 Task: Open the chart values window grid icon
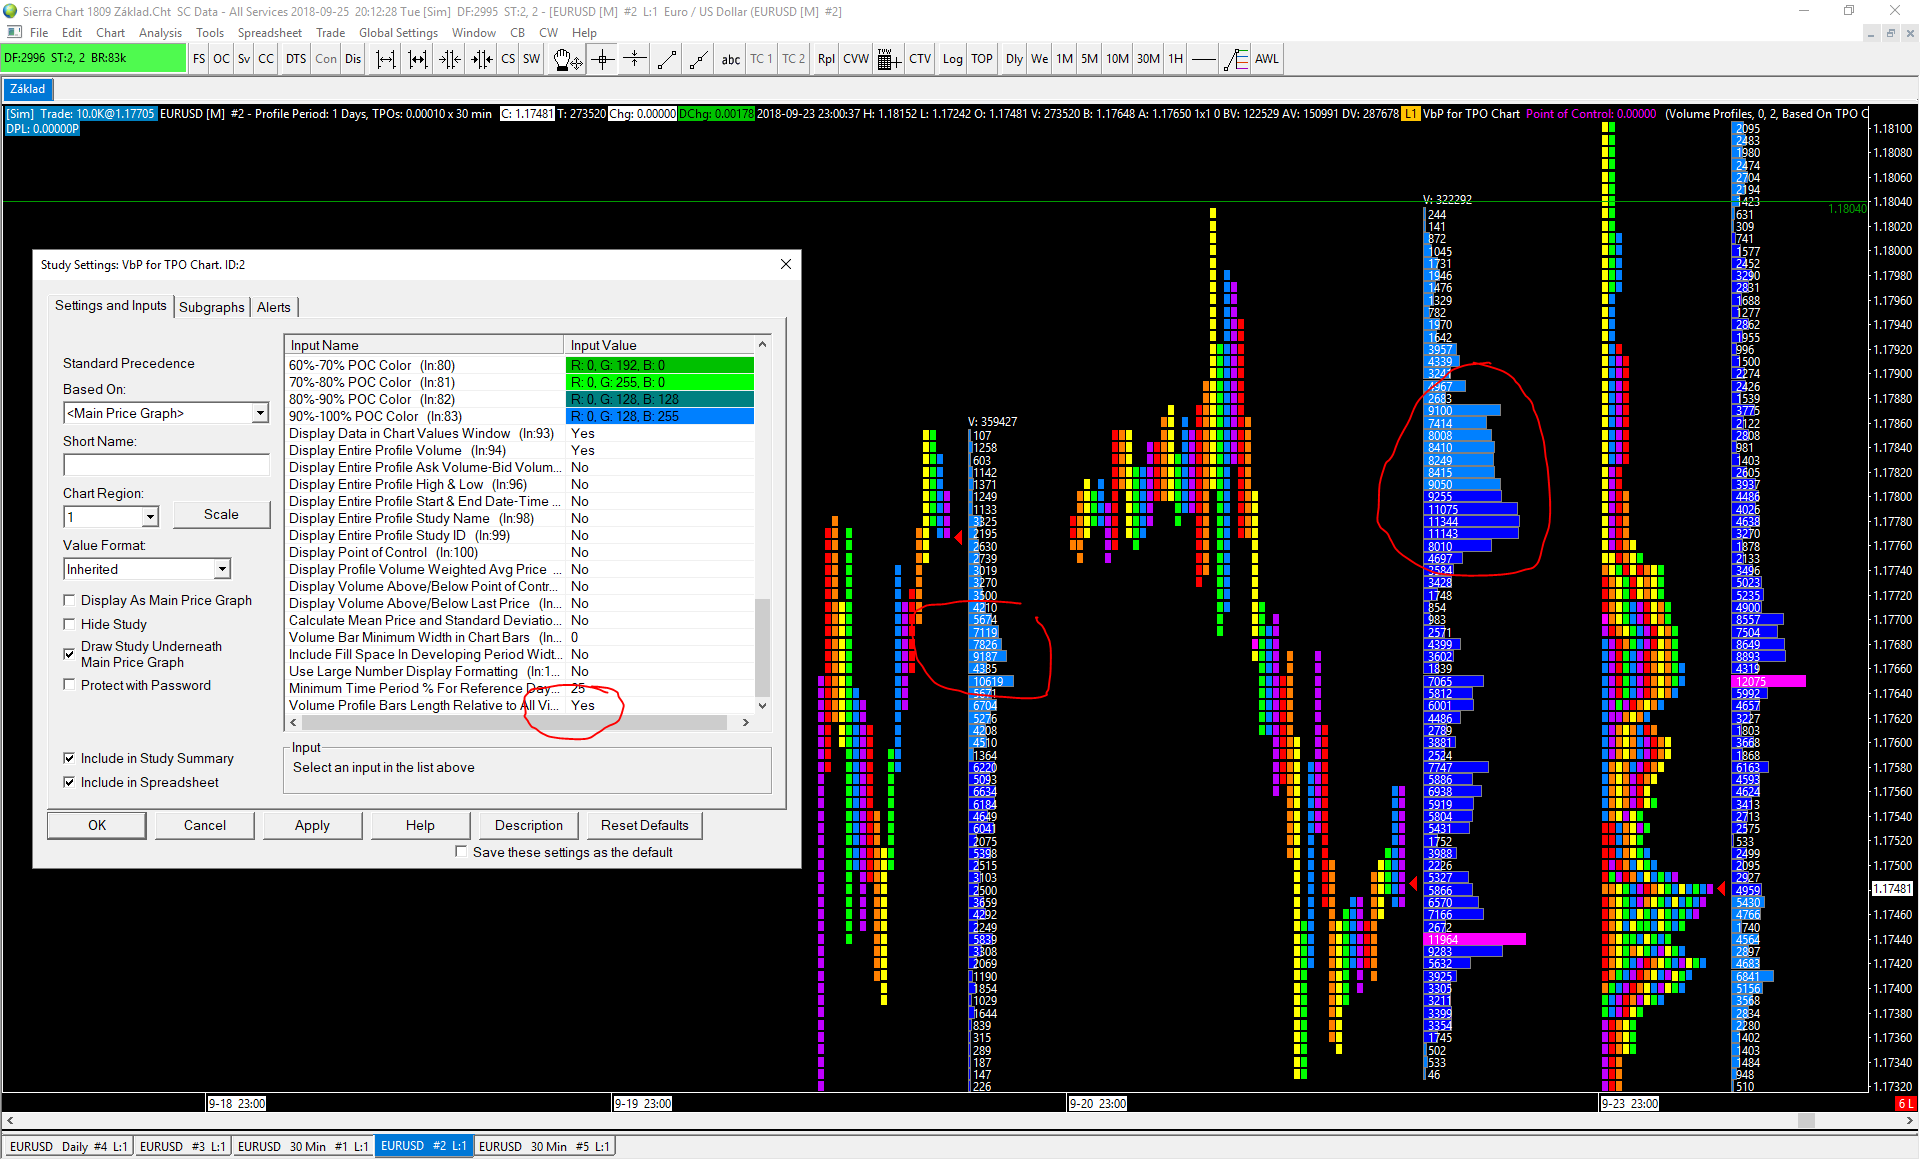tap(888, 59)
